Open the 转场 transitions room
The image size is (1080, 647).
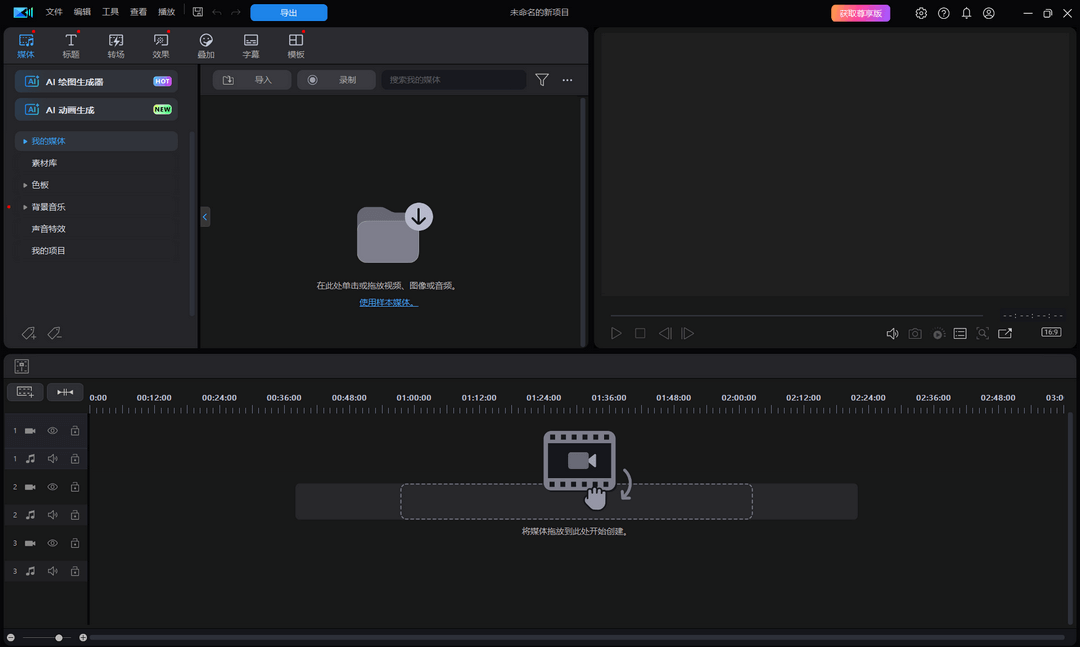pos(116,45)
